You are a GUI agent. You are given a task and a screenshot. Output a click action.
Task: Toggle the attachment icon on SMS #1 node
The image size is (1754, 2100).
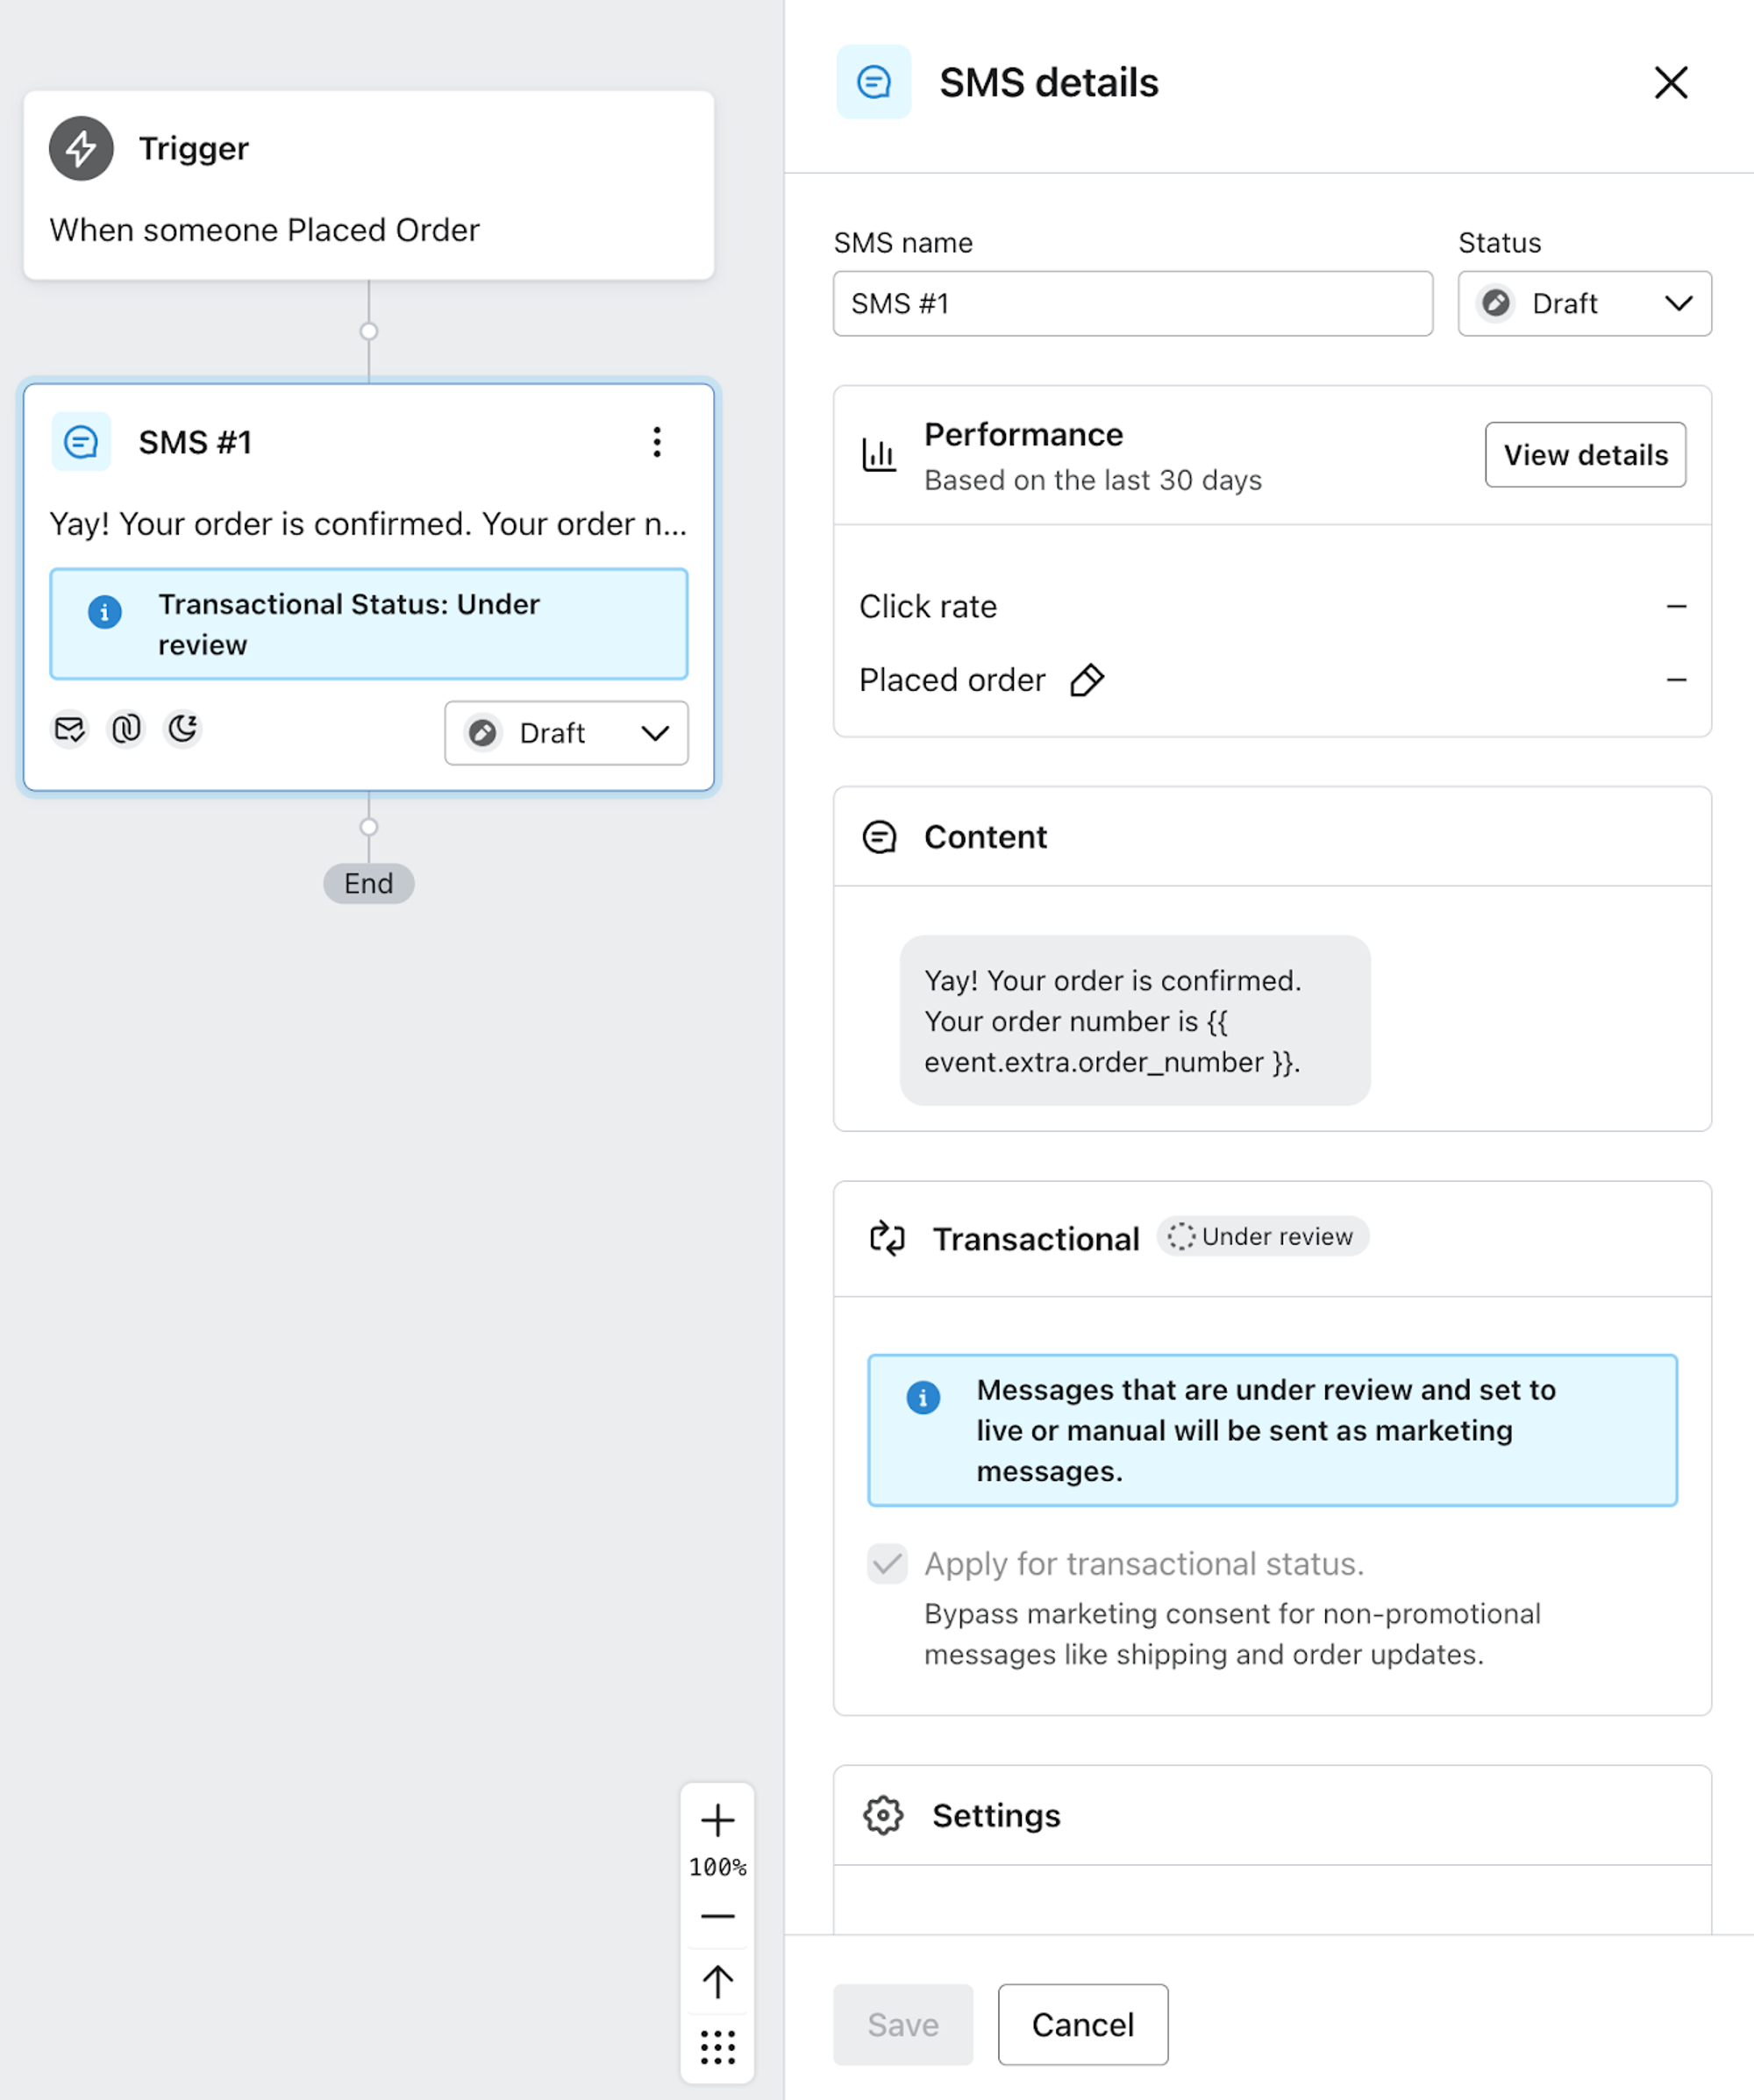coord(129,732)
